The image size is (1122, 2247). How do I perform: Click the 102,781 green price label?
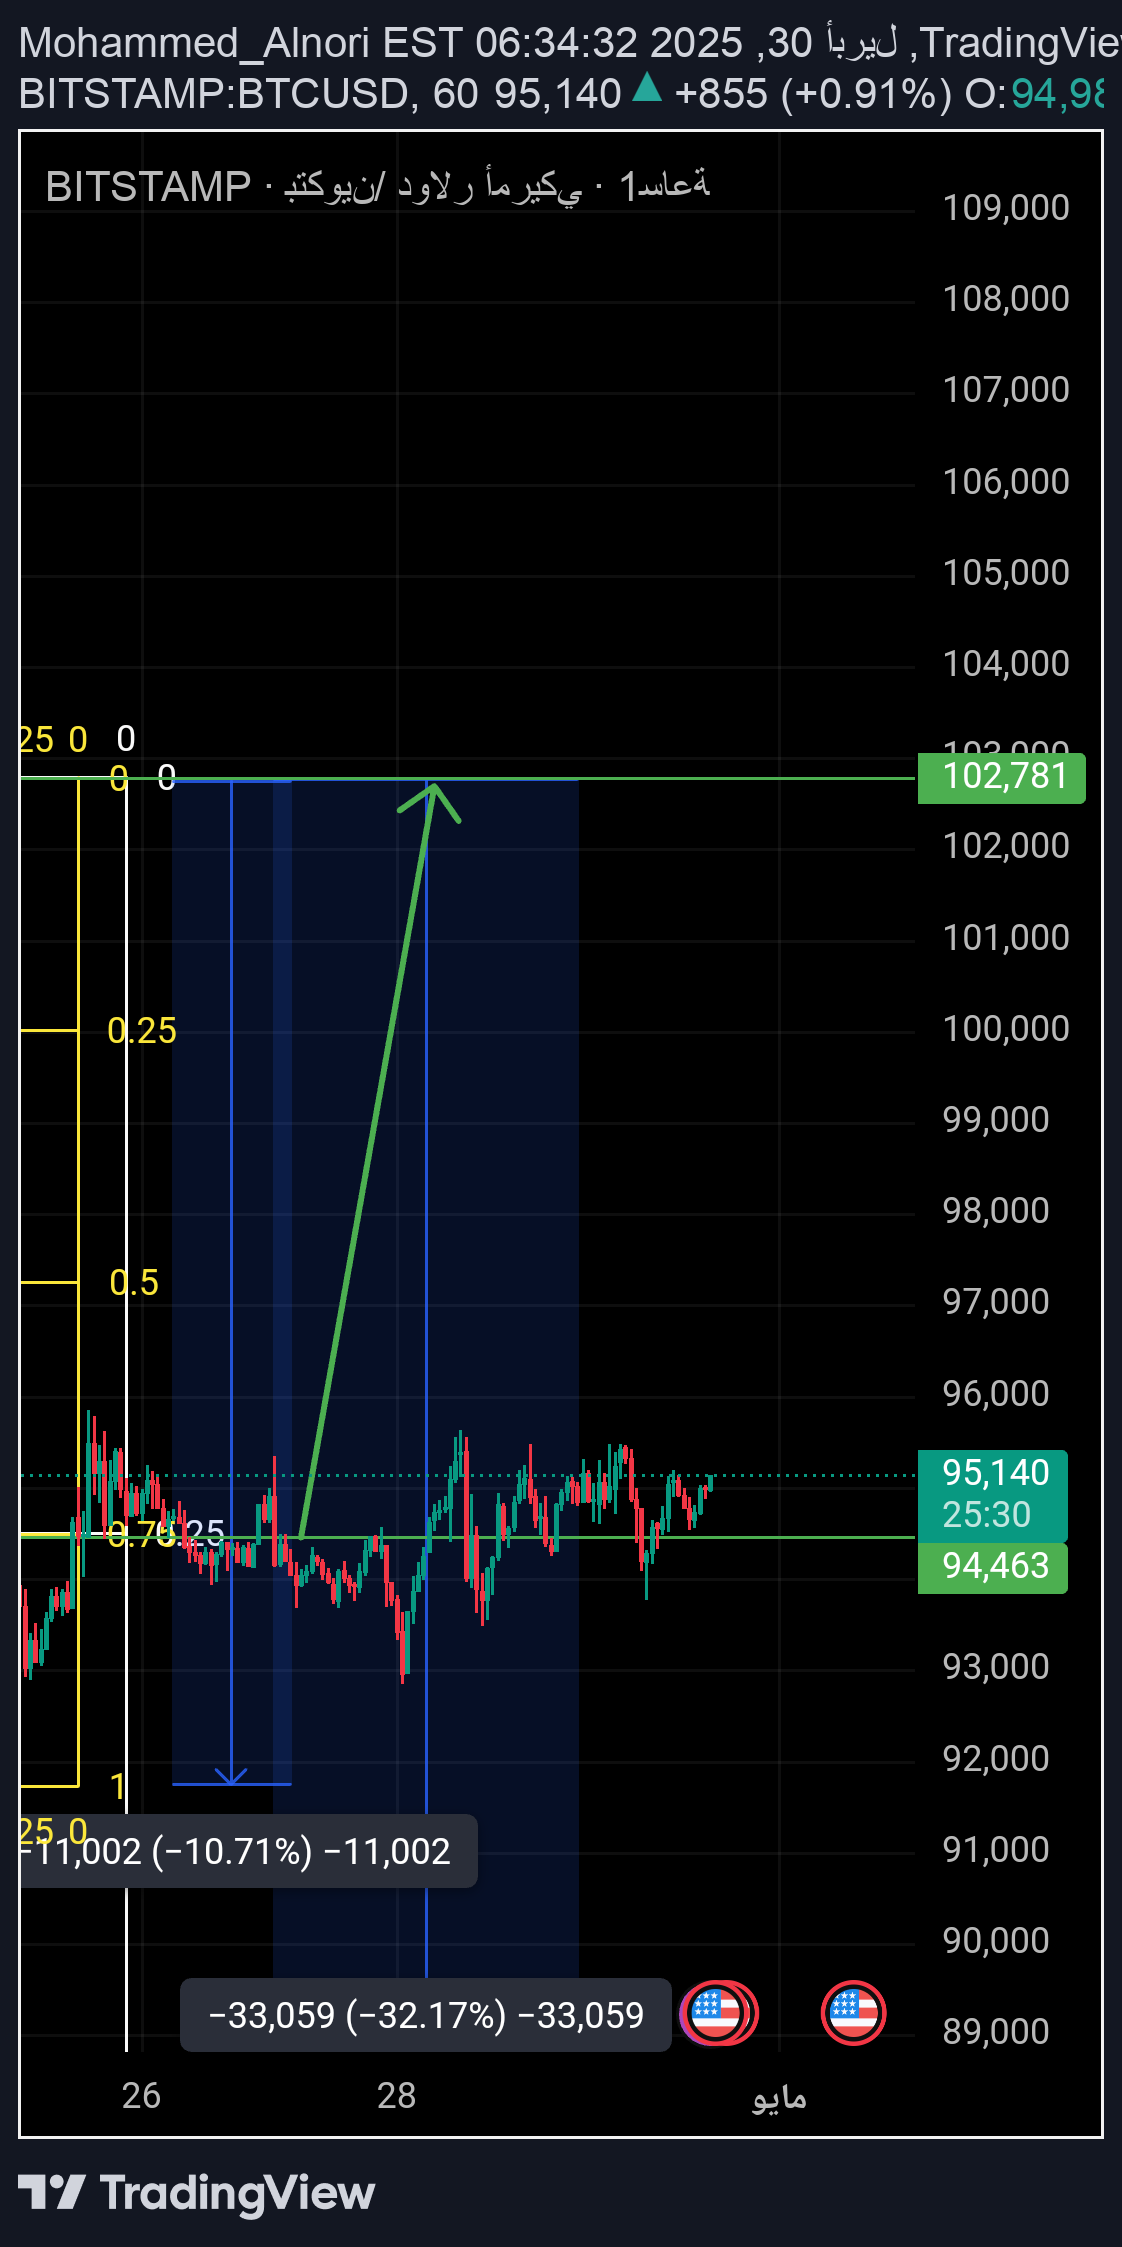(1001, 777)
